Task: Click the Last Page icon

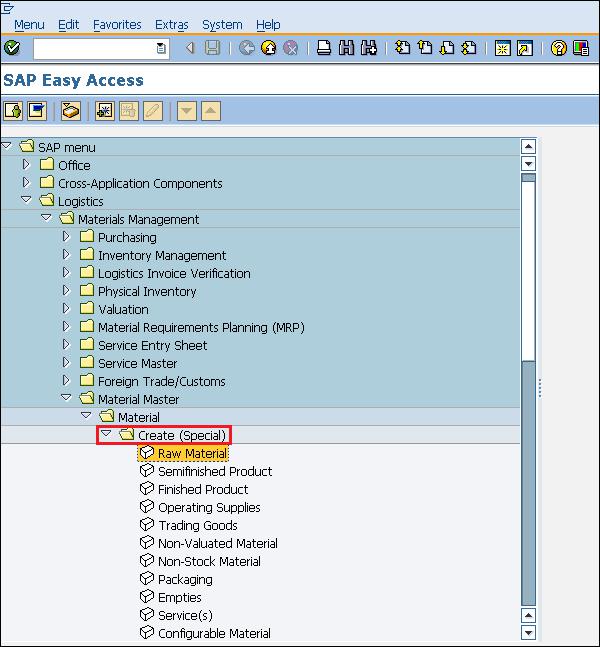Action: tap(469, 48)
